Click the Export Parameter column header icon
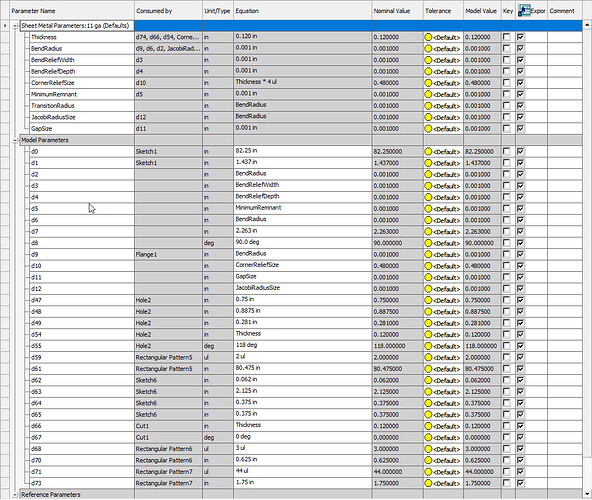 [524, 11]
